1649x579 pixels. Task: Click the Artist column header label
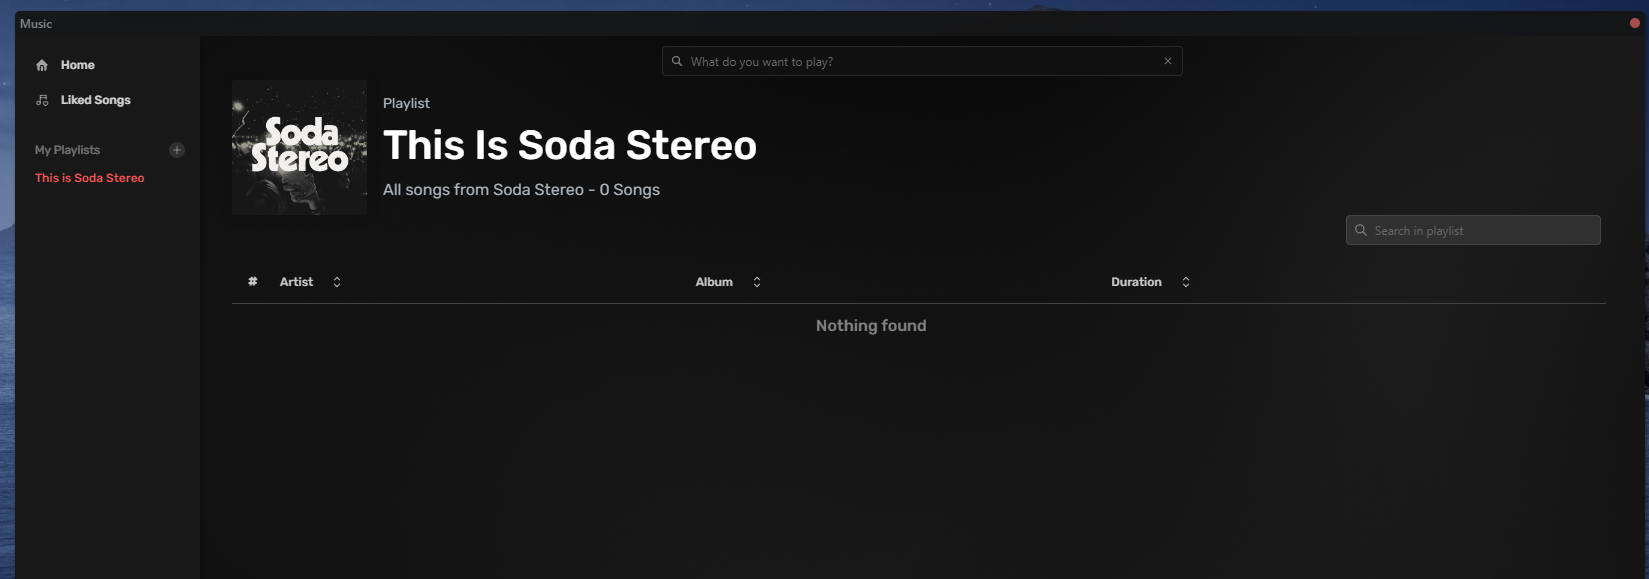pyautogui.click(x=296, y=282)
